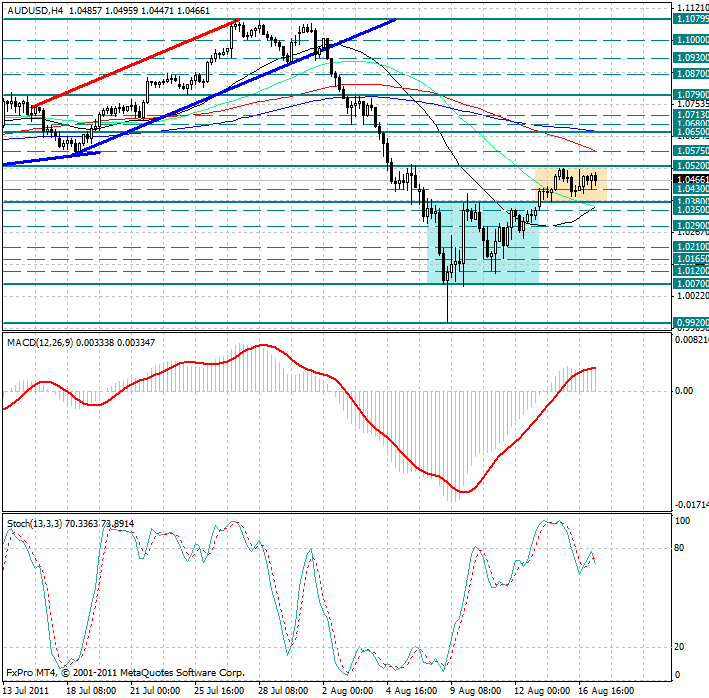The width and height of the screenshot is (709, 698).
Task: Click the 13 Jul 2011 date label
Action: tap(25, 691)
